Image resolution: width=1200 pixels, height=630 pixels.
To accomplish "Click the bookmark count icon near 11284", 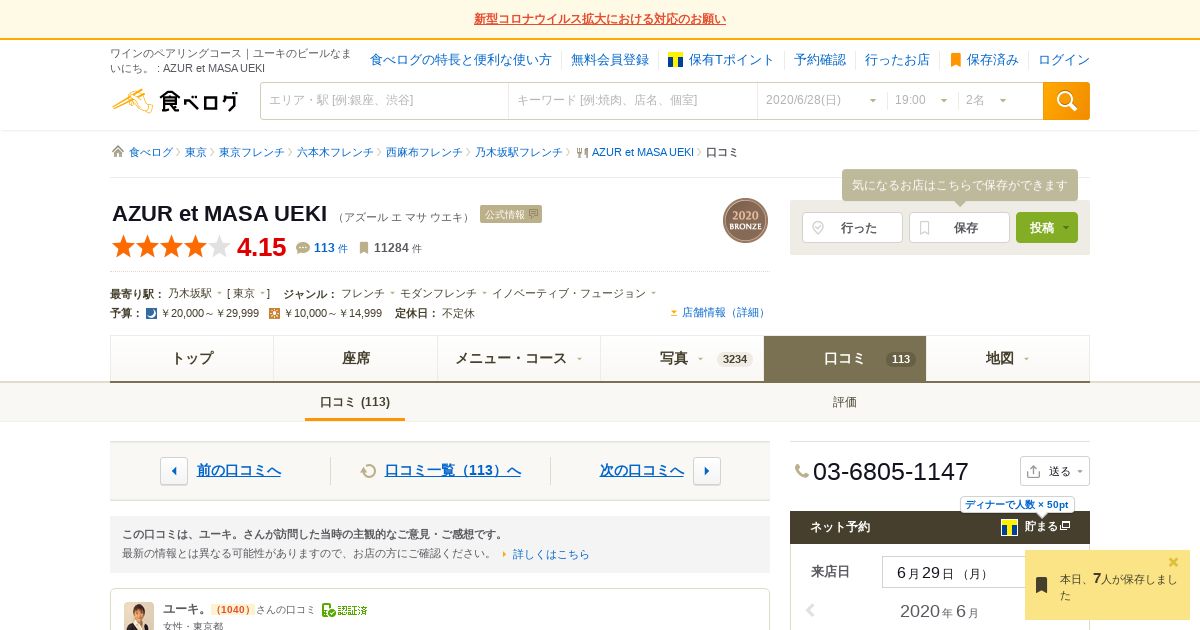I will pos(364,248).
